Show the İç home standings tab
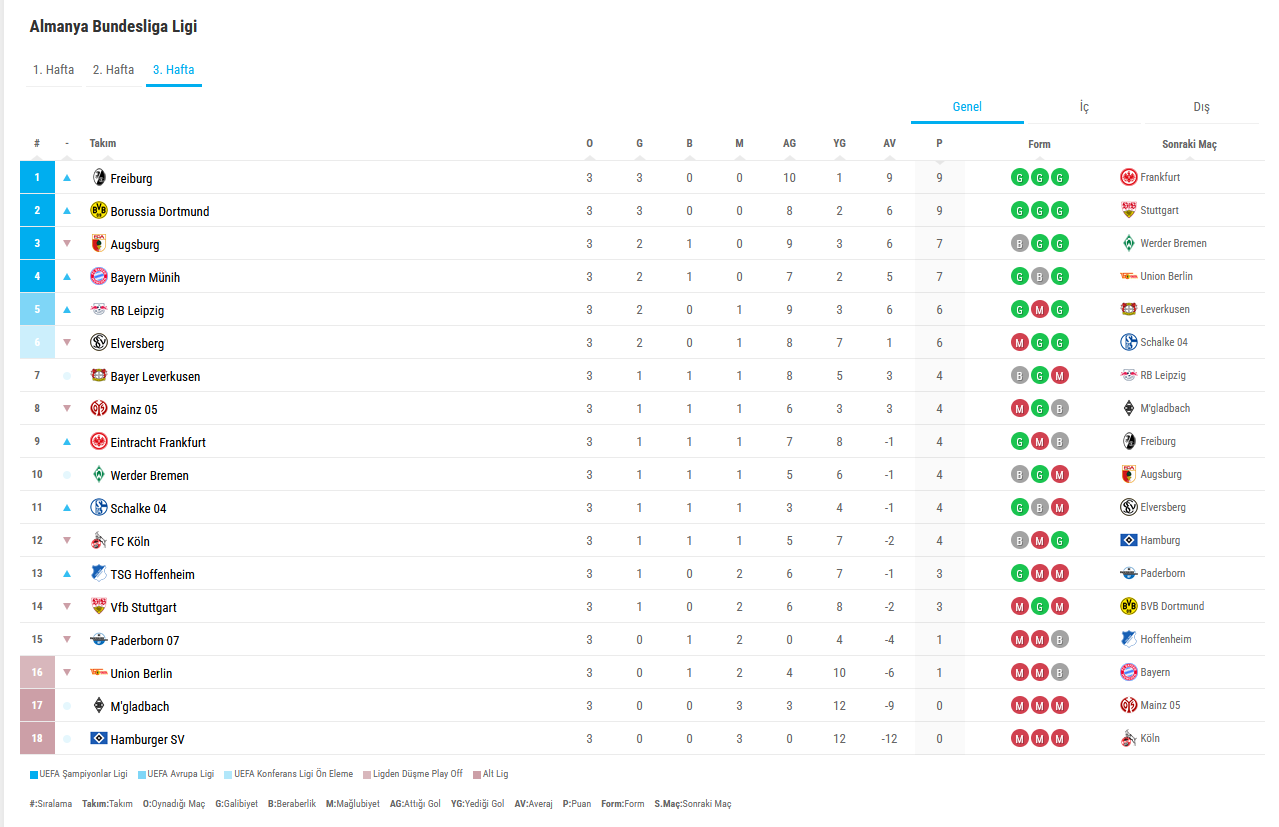 pos(1084,107)
